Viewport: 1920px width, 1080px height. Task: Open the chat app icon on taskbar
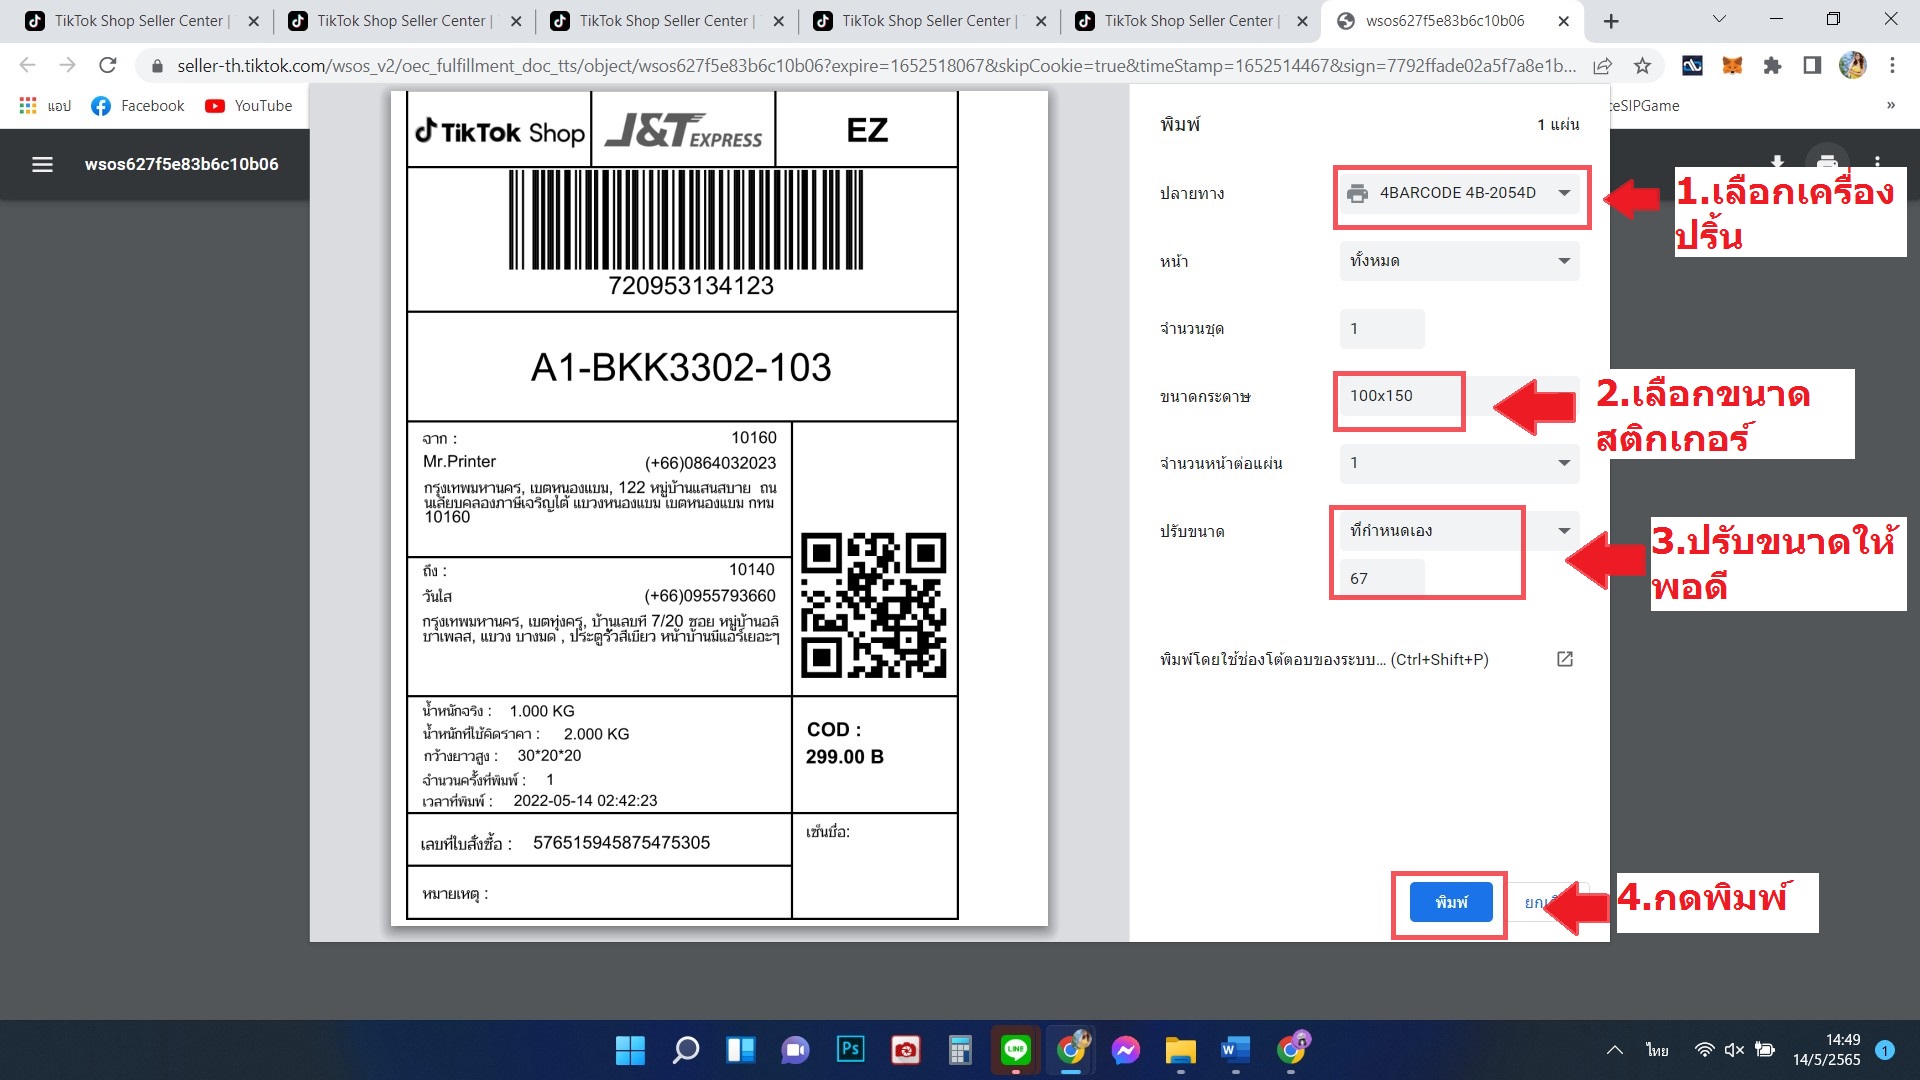coord(796,1050)
